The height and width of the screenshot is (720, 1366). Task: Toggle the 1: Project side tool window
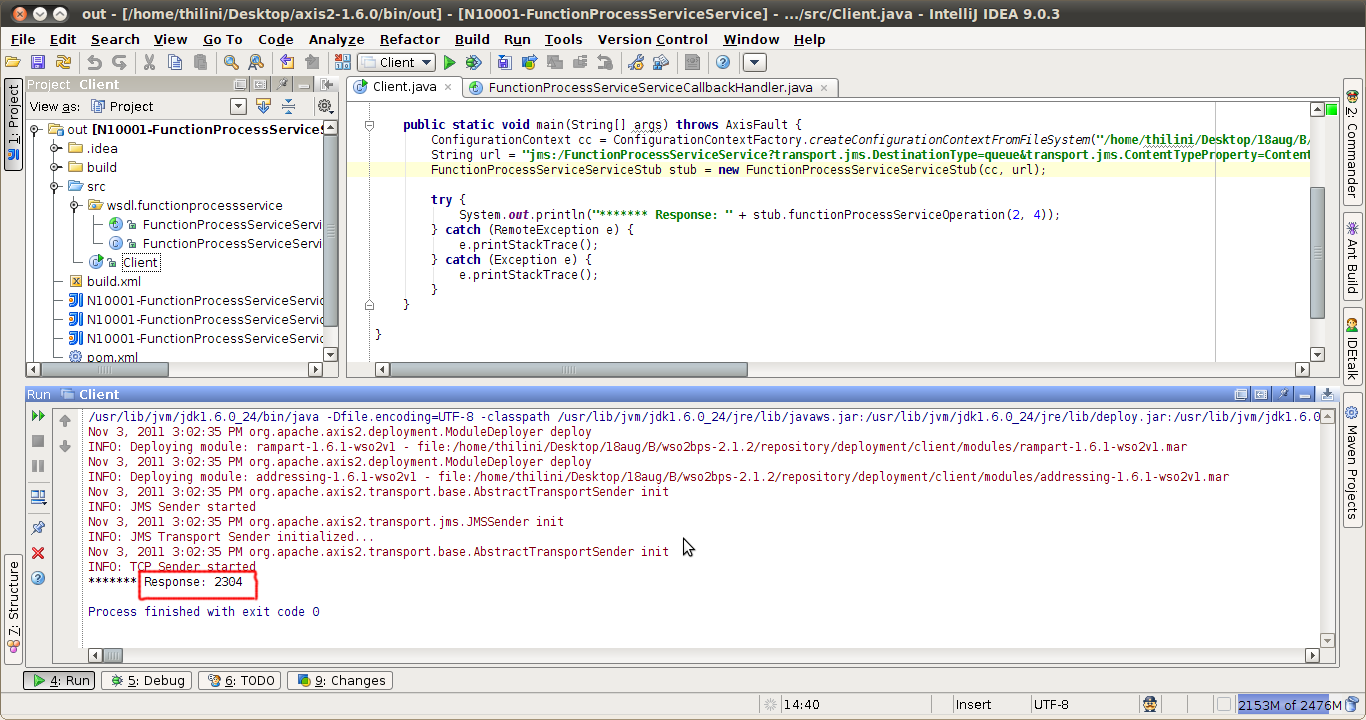coord(13,125)
